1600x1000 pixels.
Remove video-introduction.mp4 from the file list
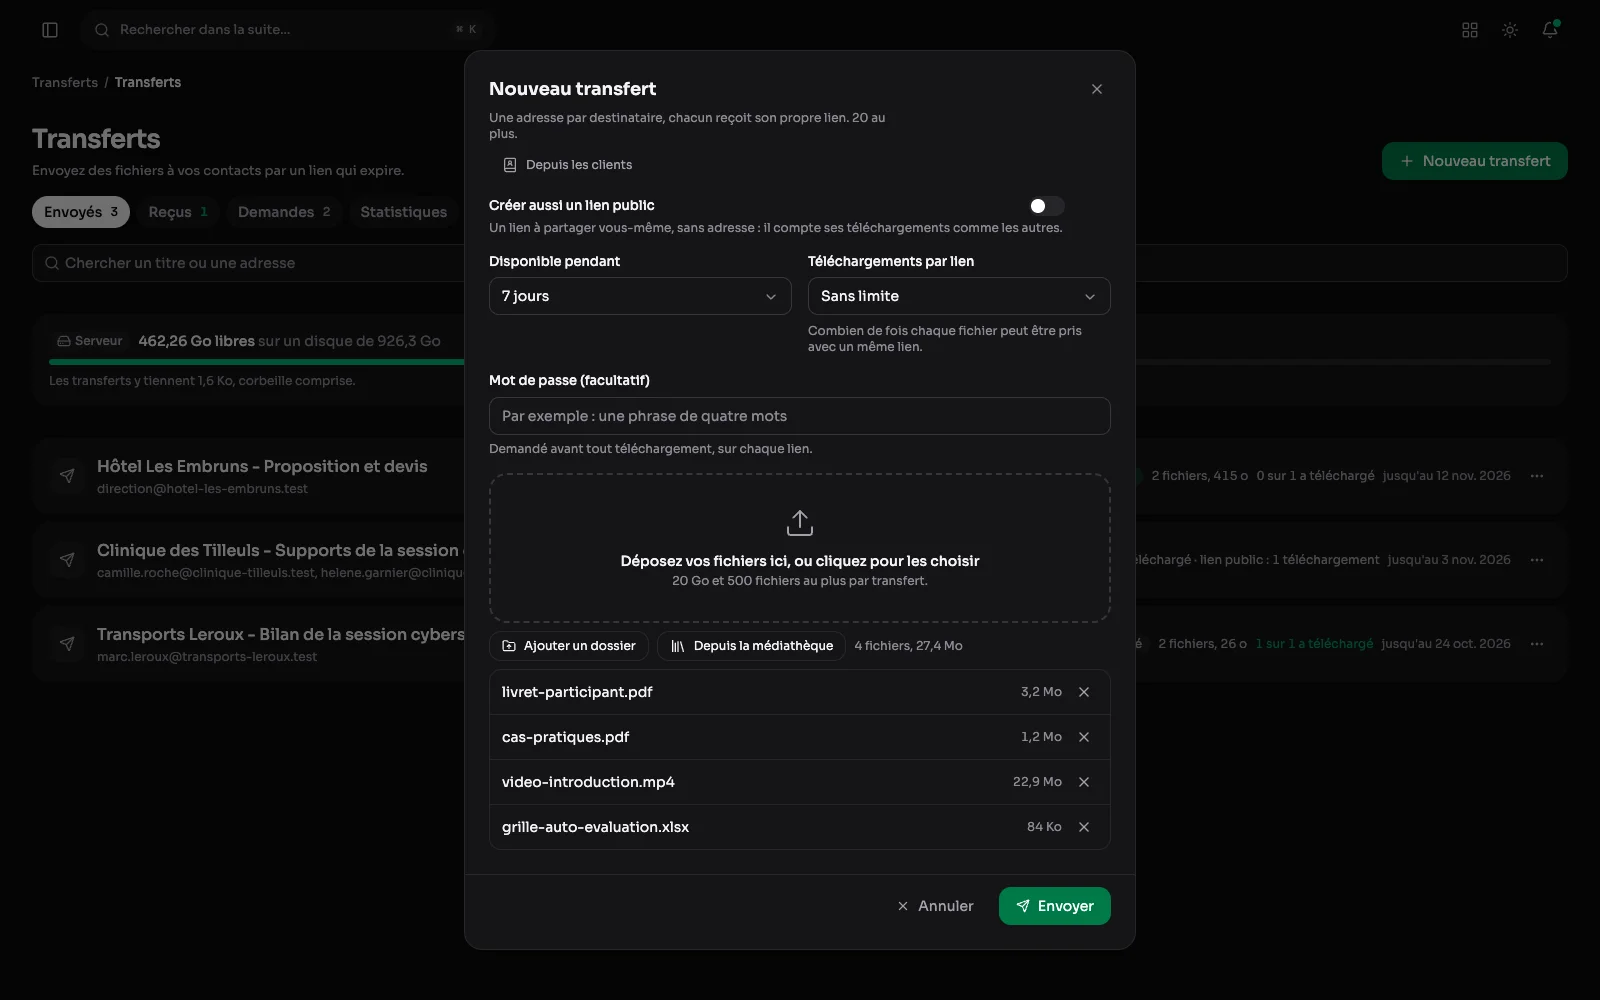tap(1084, 782)
